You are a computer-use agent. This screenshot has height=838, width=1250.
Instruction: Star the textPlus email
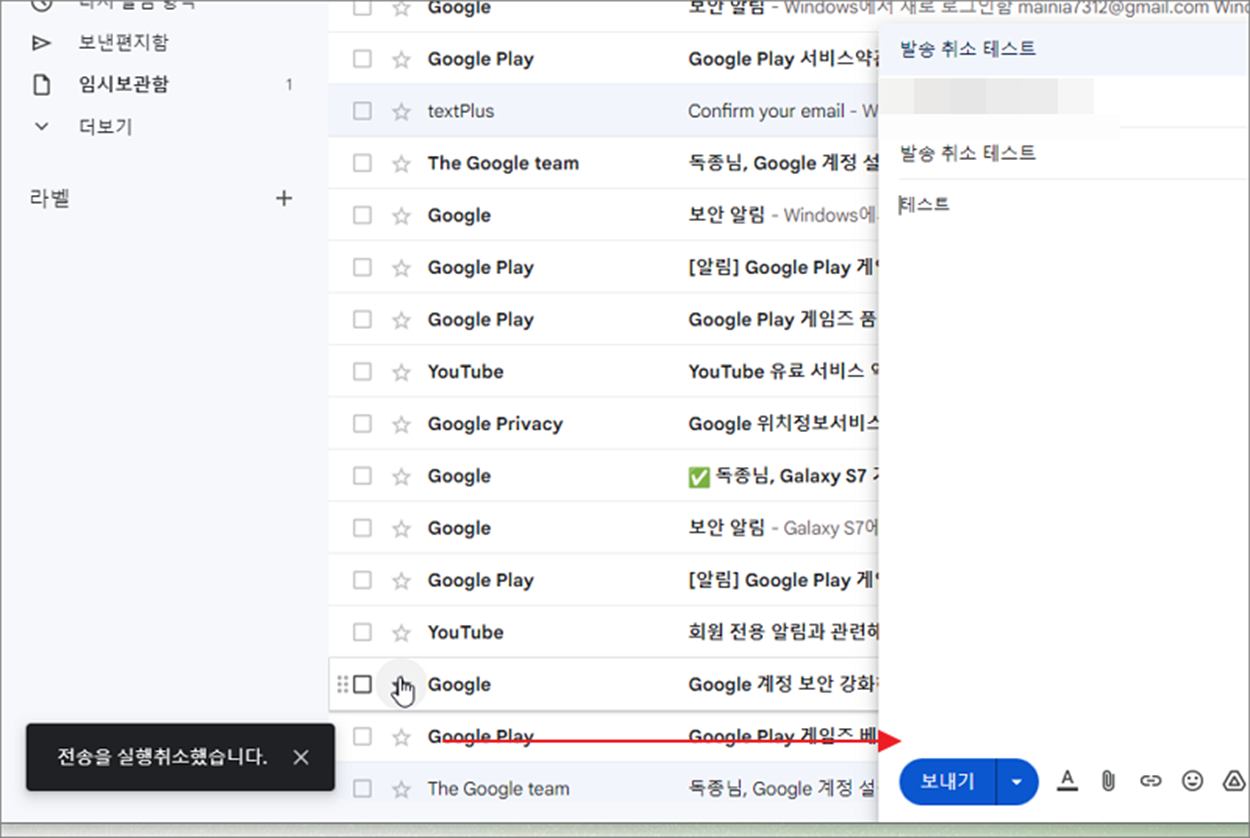click(x=401, y=111)
